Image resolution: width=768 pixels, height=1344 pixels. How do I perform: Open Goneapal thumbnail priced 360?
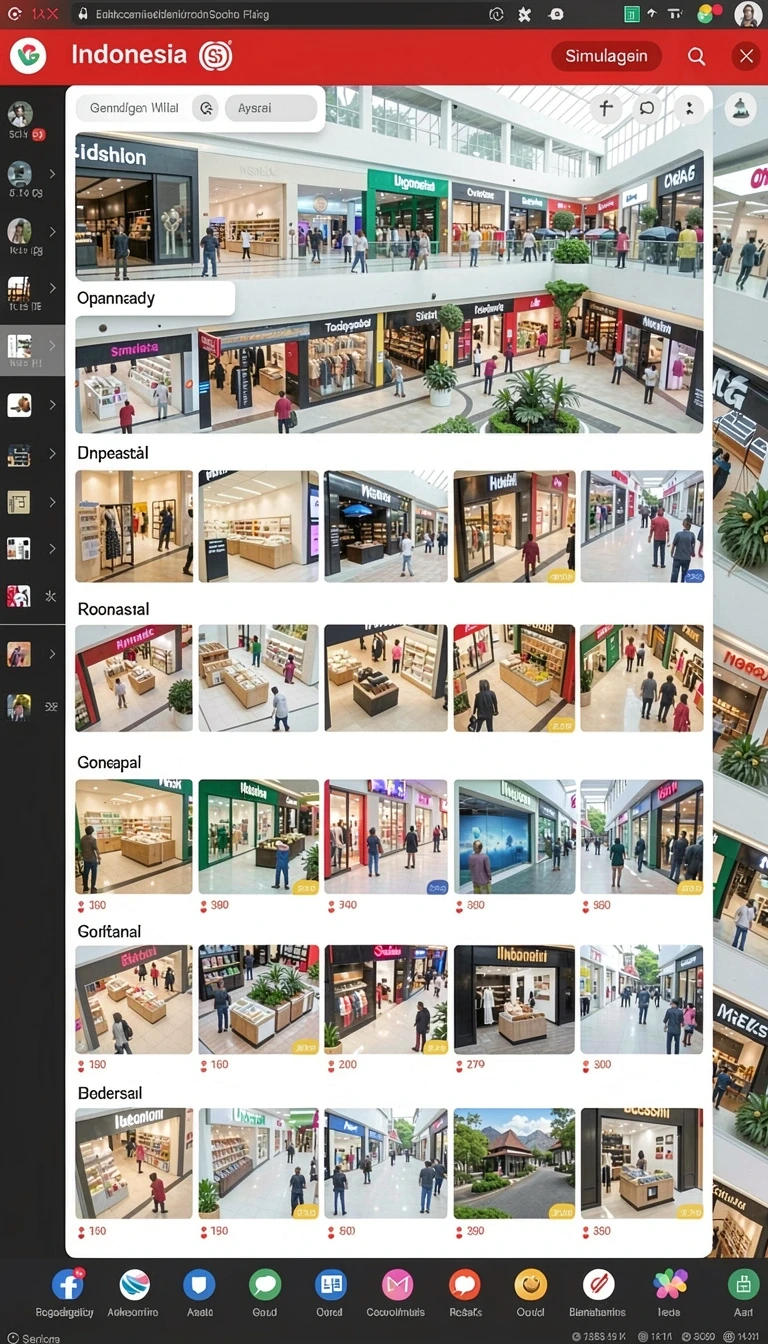tap(134, 836)
